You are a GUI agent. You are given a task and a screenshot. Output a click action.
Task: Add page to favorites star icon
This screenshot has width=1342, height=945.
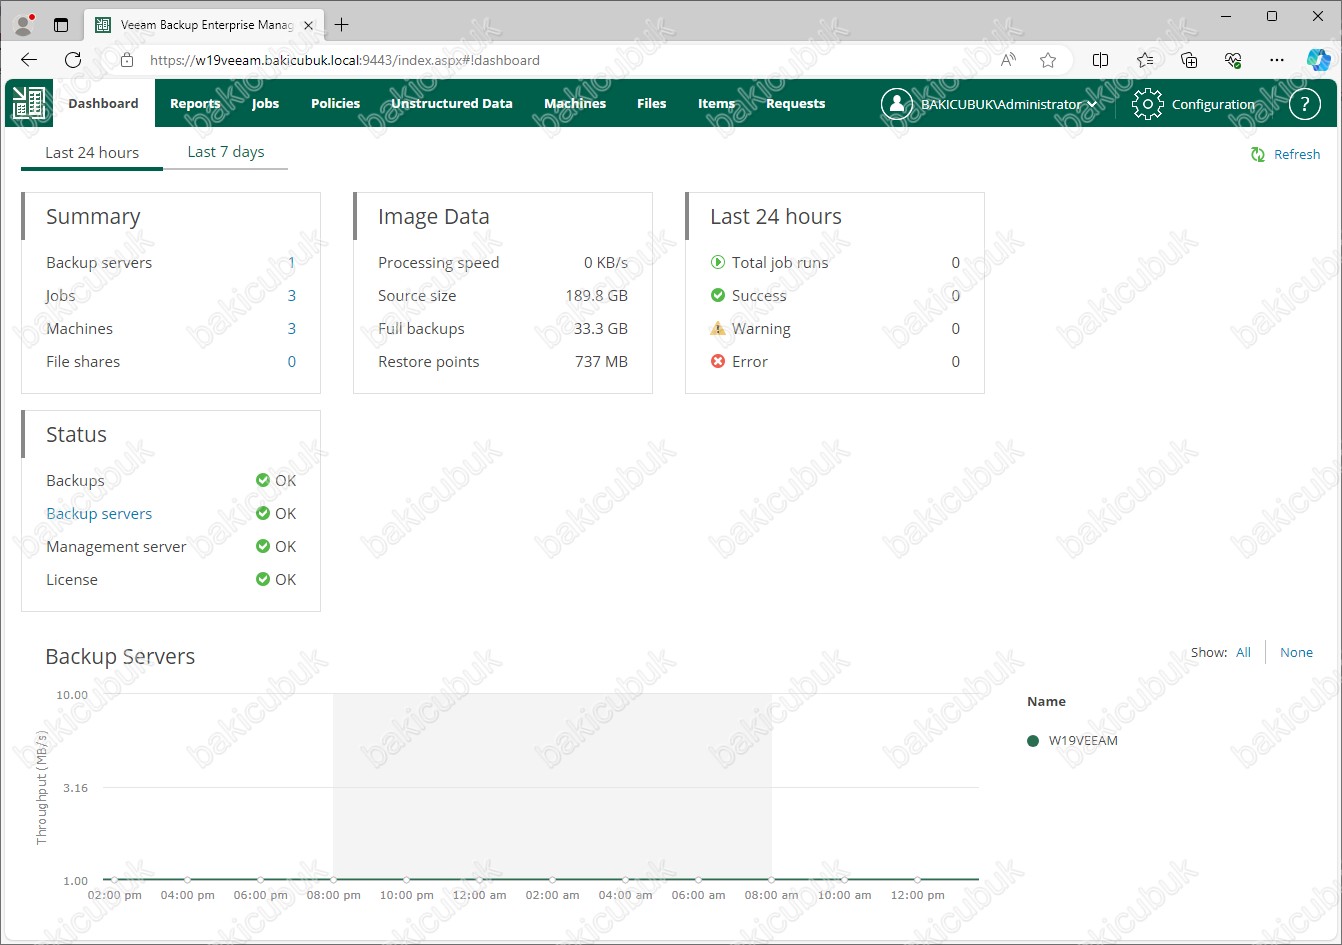point(1048,60)
